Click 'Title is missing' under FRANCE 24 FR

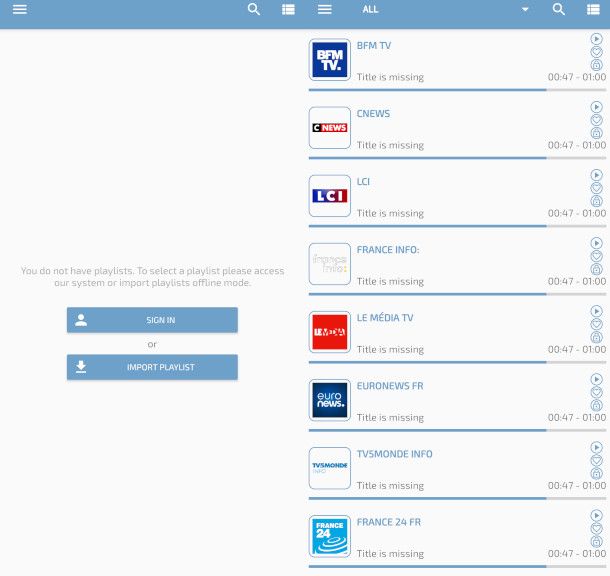pyautogui.click(x=390, y=553)
